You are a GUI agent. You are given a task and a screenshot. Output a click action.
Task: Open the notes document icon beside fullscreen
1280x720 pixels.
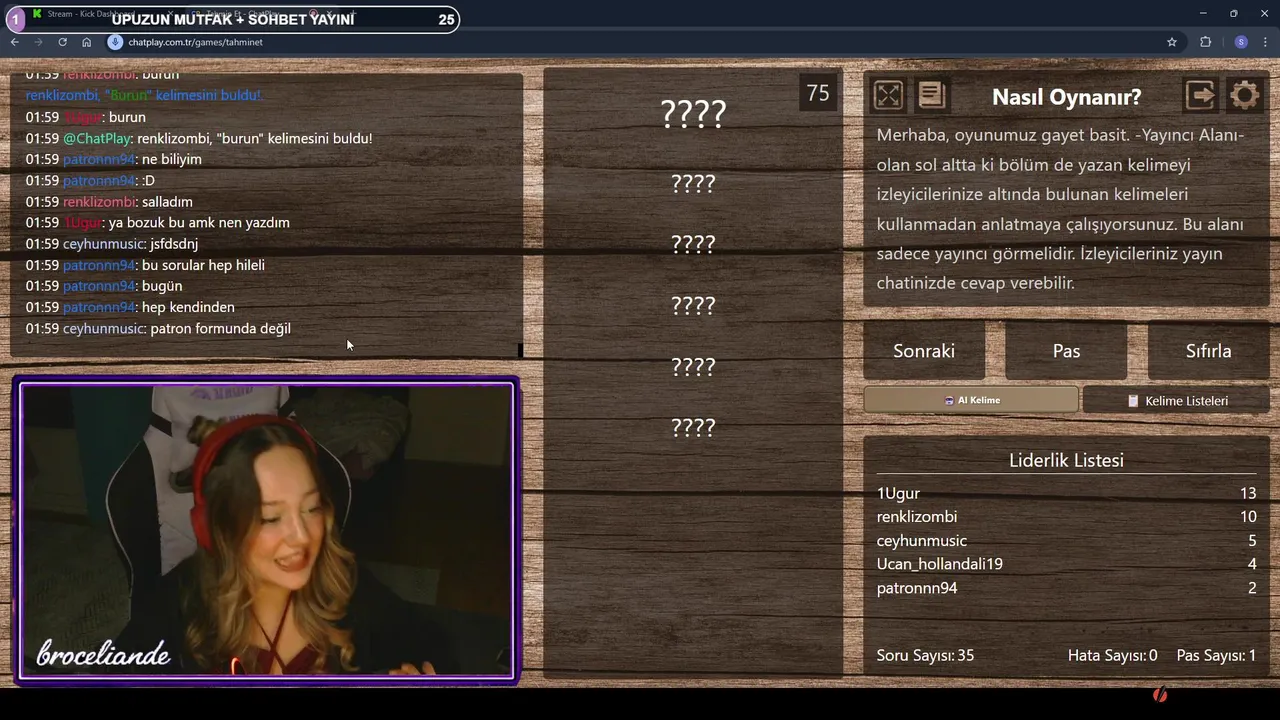931,95
